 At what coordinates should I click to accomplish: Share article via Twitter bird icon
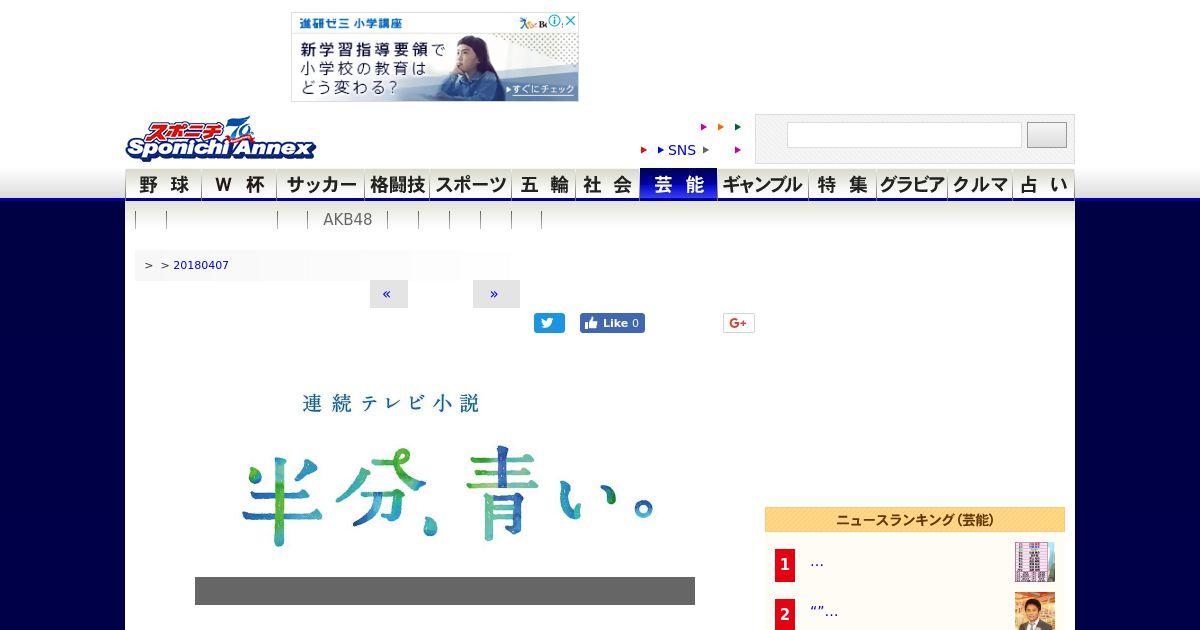pos(549,323)
